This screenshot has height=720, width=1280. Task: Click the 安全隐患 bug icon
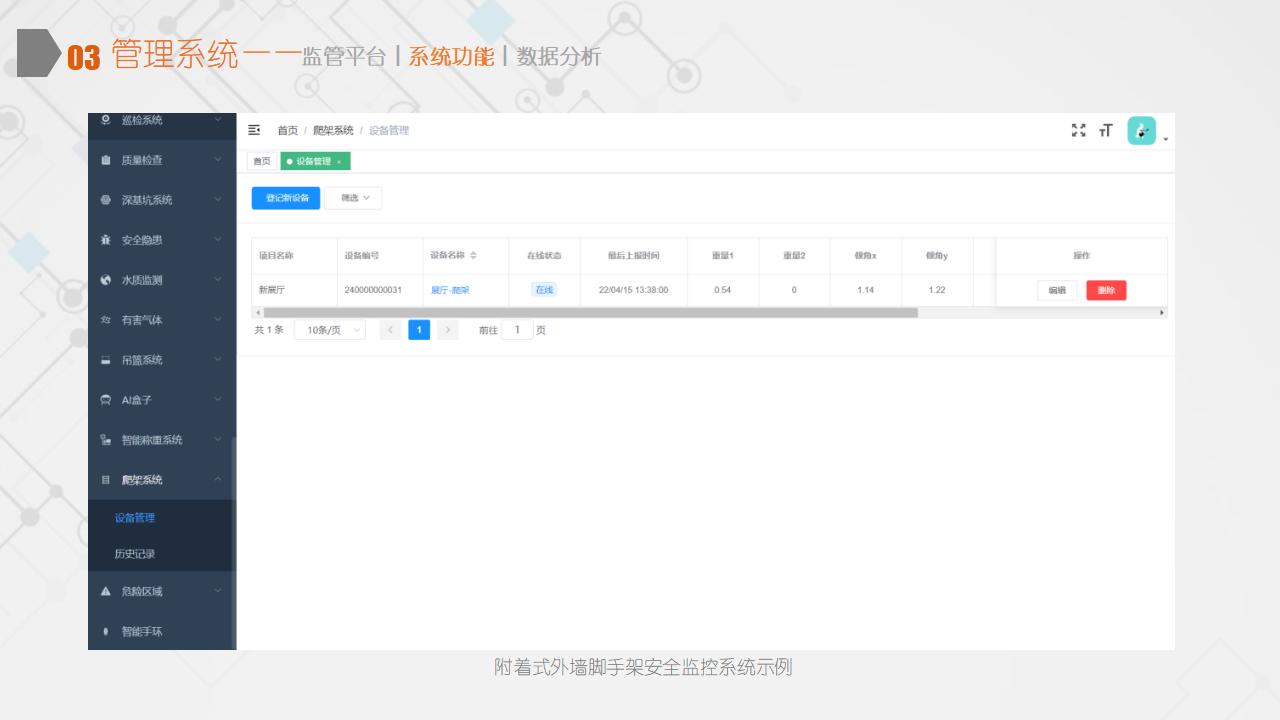click(x=106, y=240)
